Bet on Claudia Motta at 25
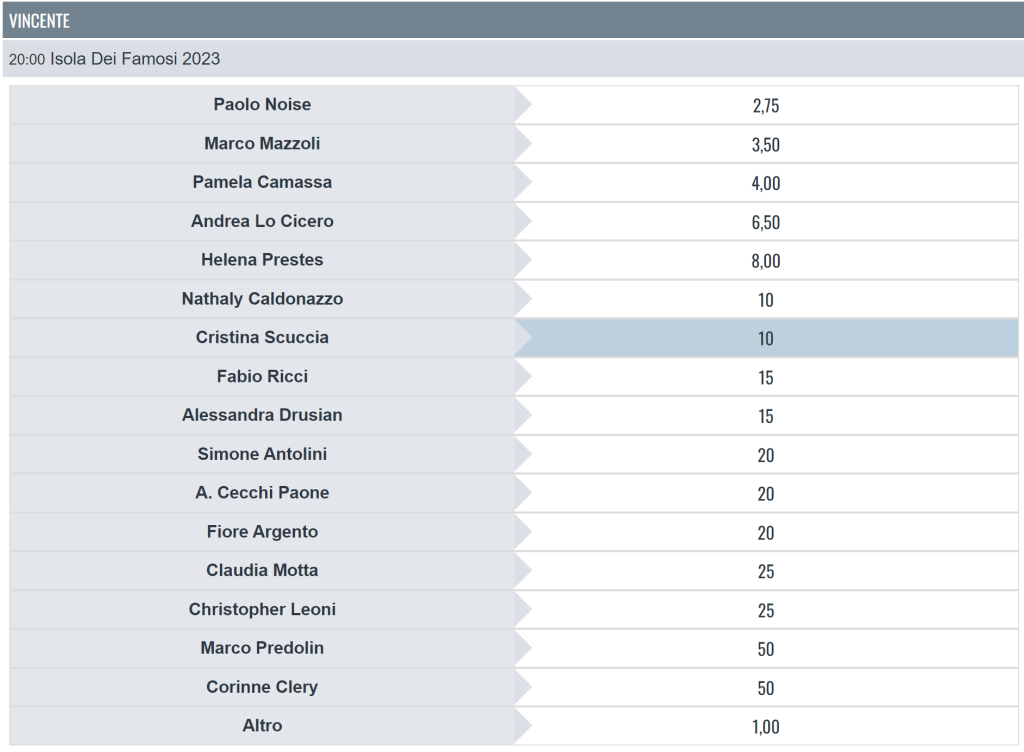Image resolution: width=1024 pixels, height=752 pixels. pos(766,571)
